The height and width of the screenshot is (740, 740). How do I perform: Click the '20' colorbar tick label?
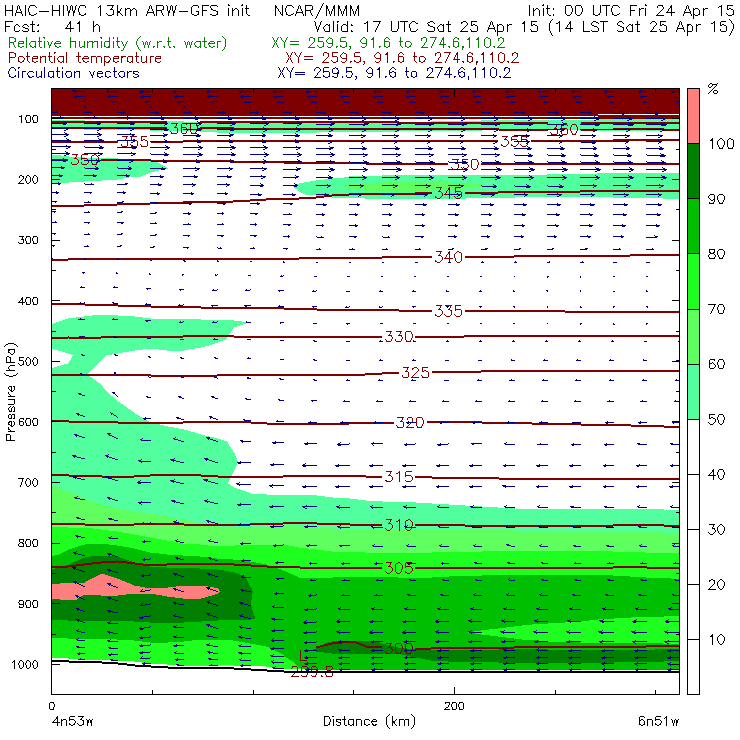716,585
